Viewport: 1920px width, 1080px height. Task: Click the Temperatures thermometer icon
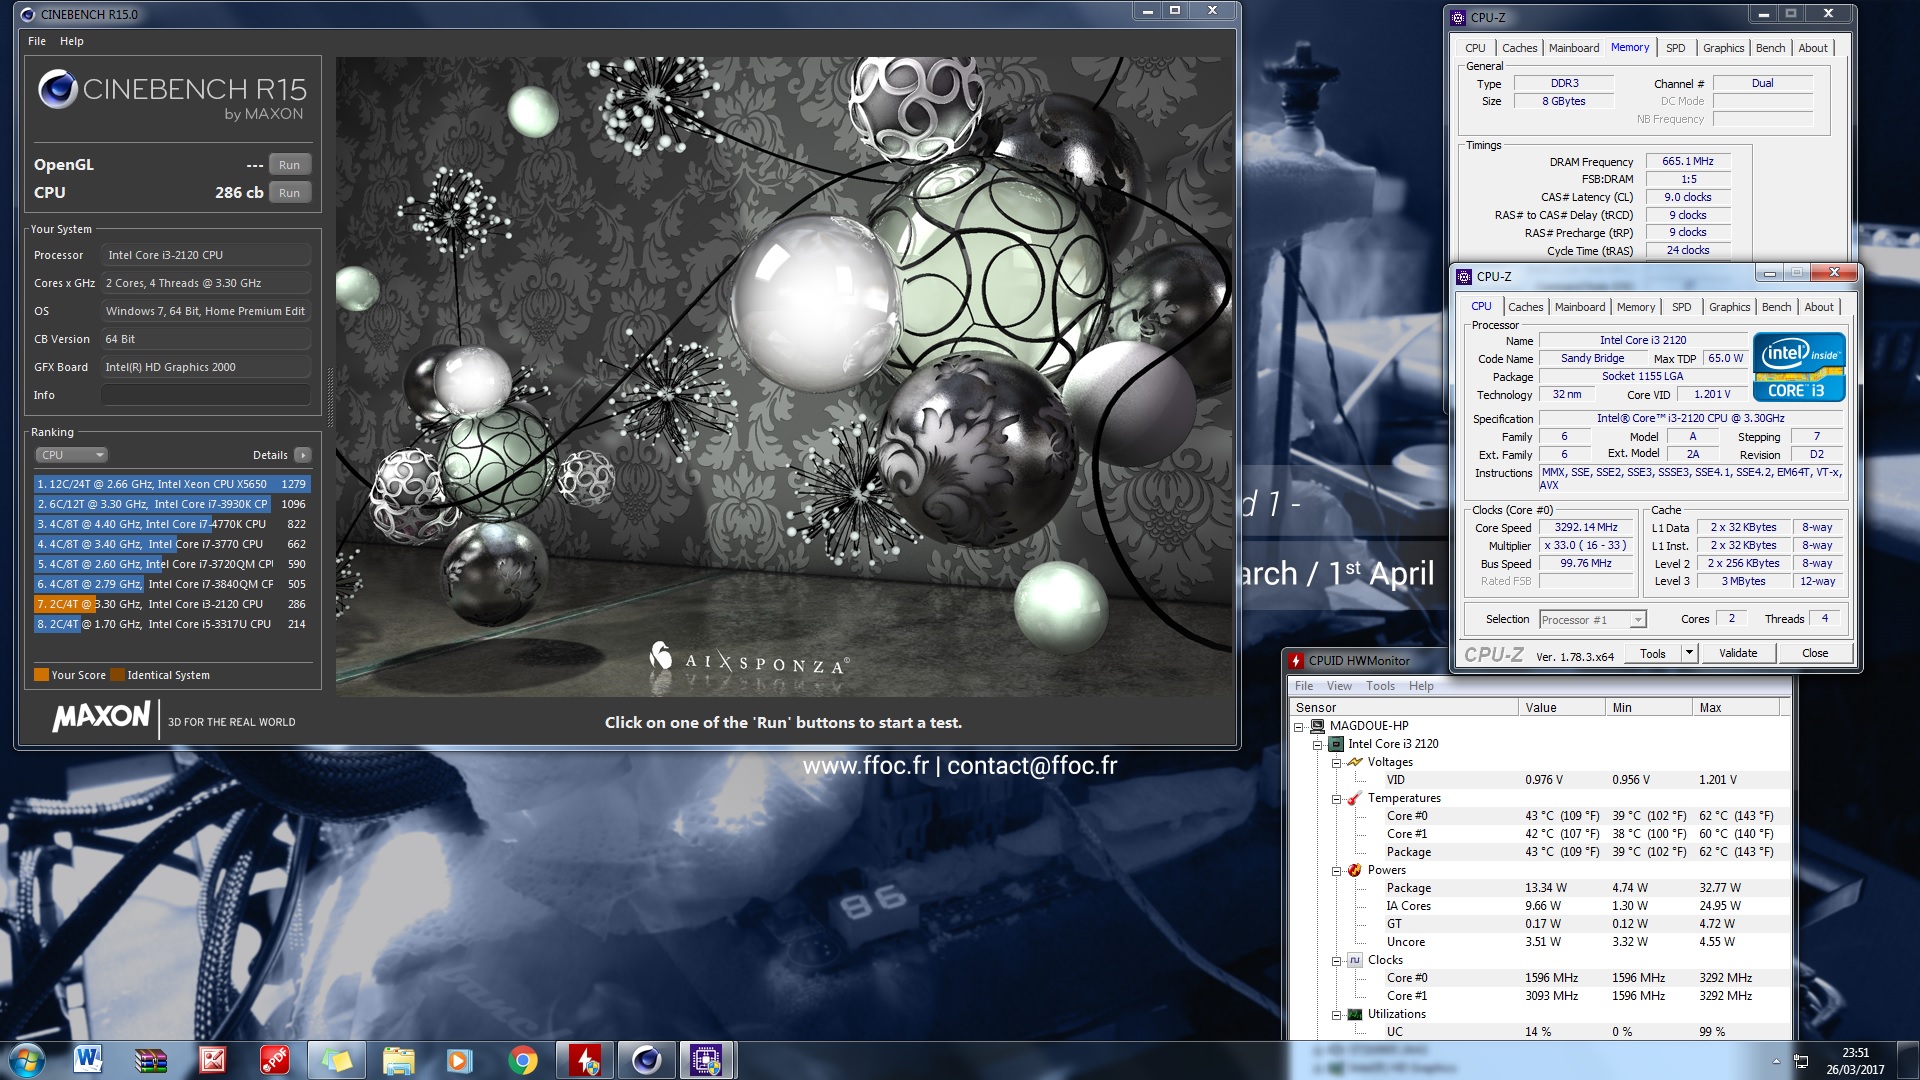pyautogui.click(x=1355, y=798)
